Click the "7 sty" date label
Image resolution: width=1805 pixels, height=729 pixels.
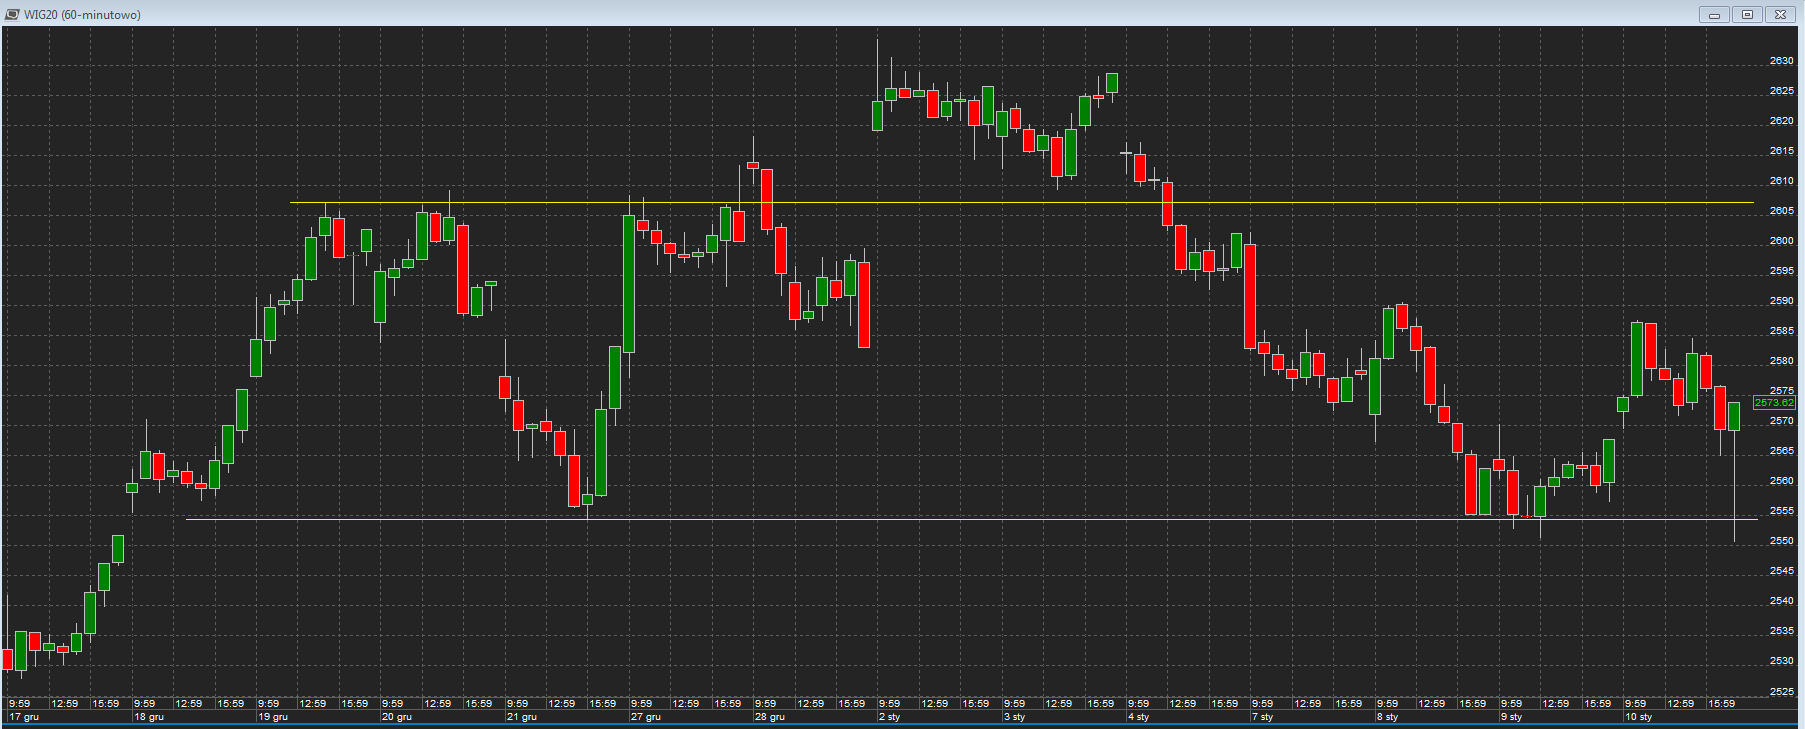coord(1262,717)
